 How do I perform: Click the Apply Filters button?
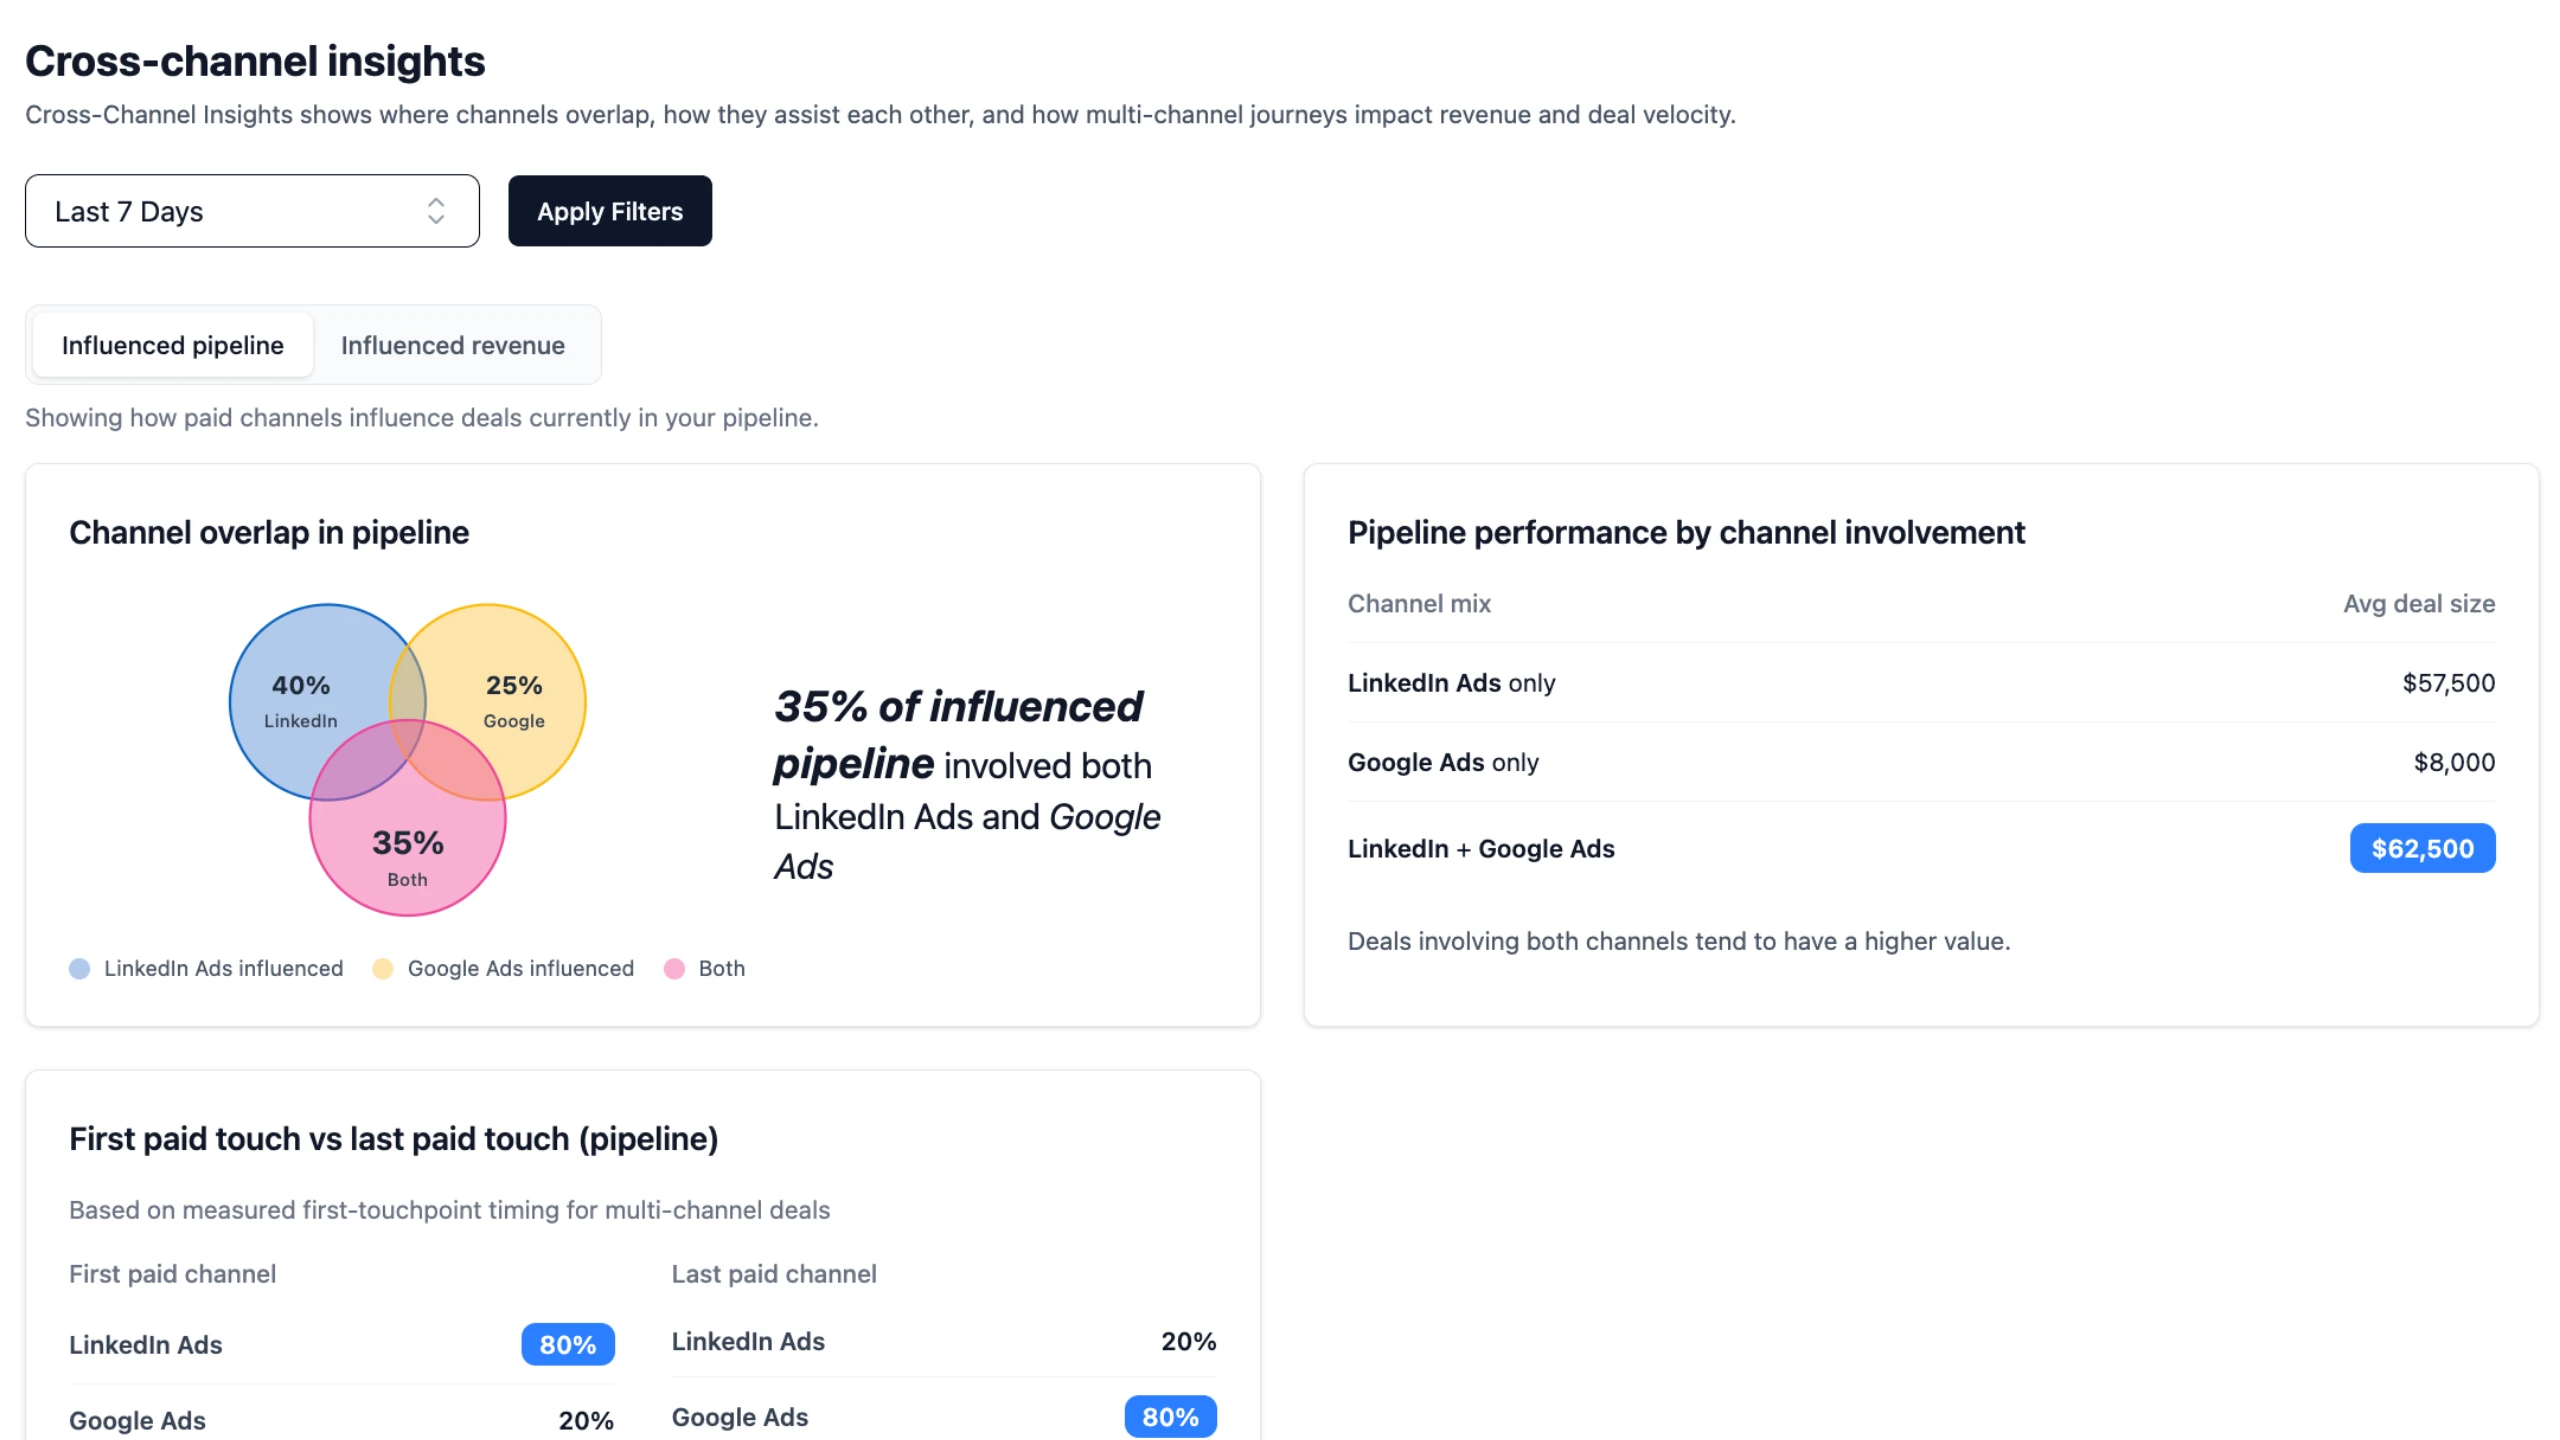[610, 210]
